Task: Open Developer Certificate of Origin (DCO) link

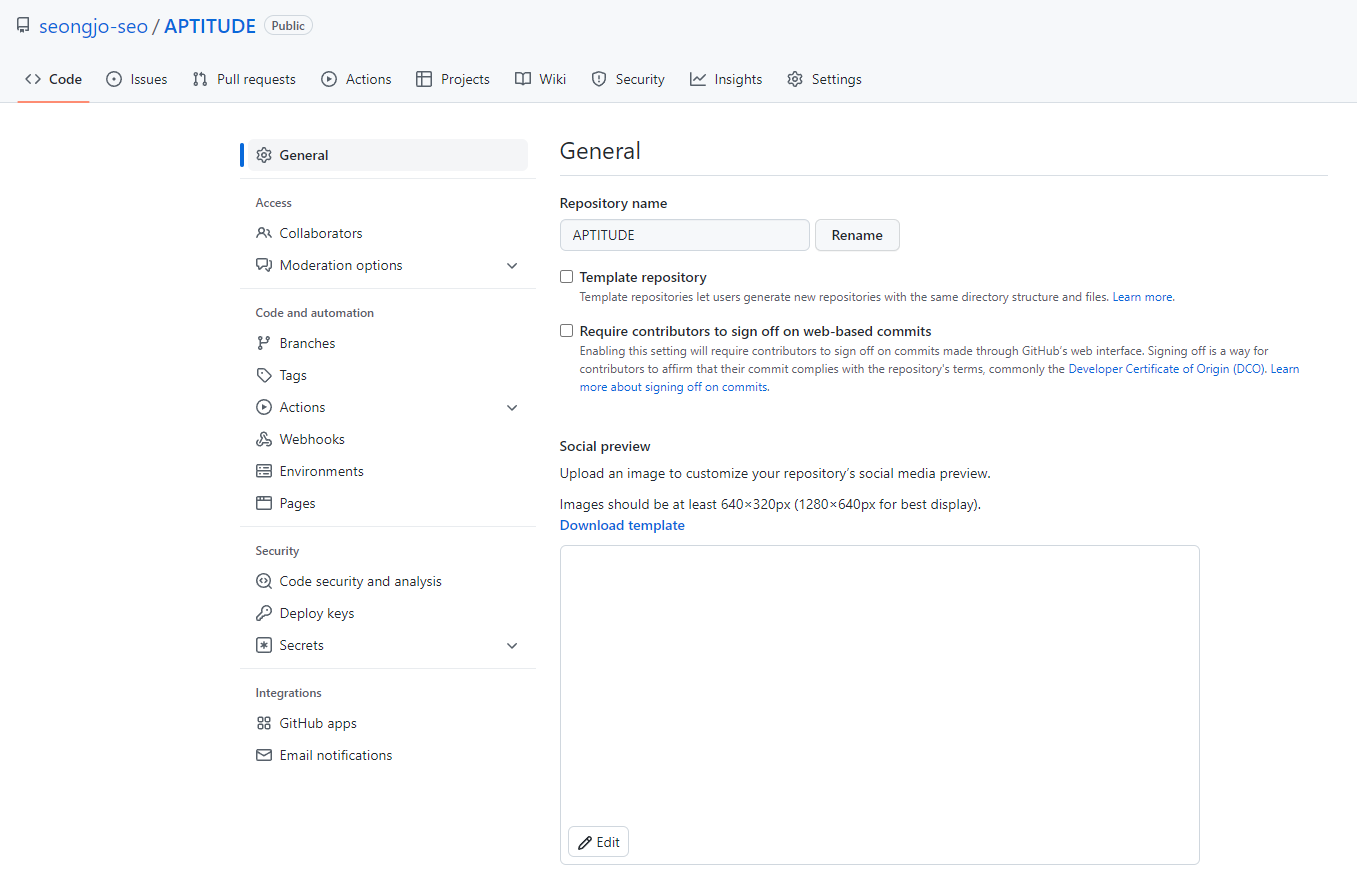Action: (1167, 369)
